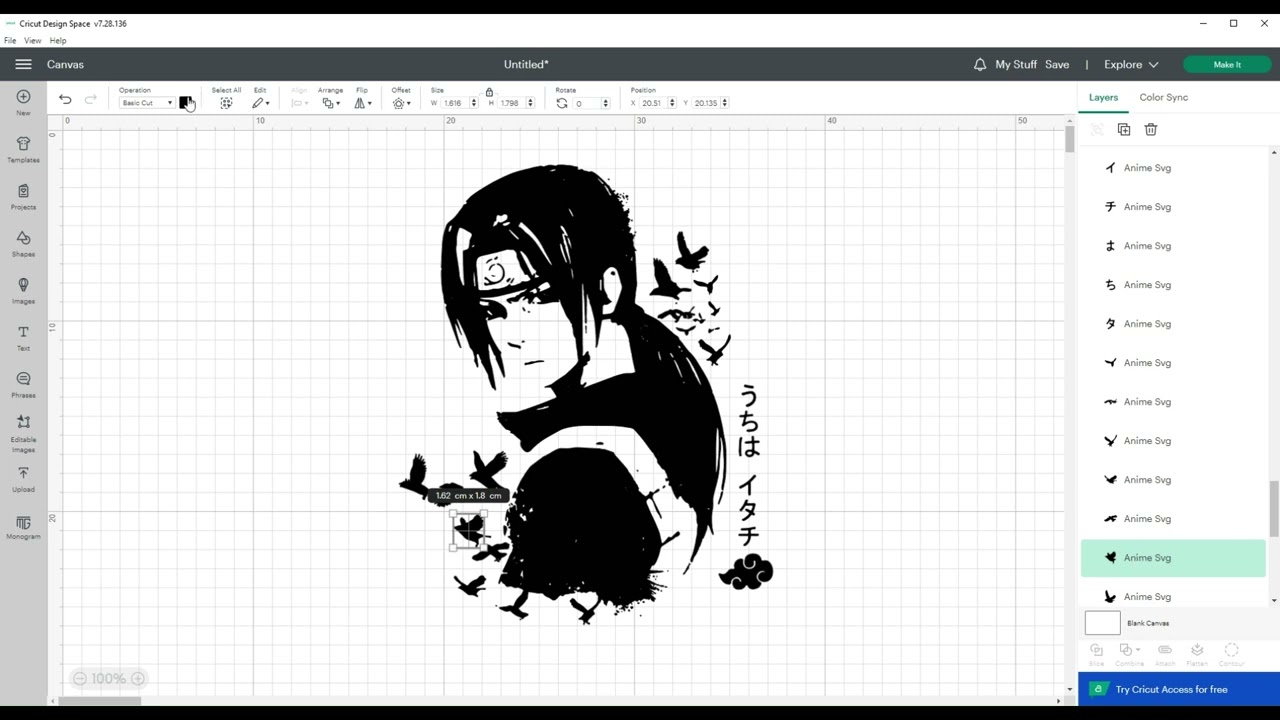Screen dimensions: 1280x720
Task: Click the New project icon
Action: point(23,102)
